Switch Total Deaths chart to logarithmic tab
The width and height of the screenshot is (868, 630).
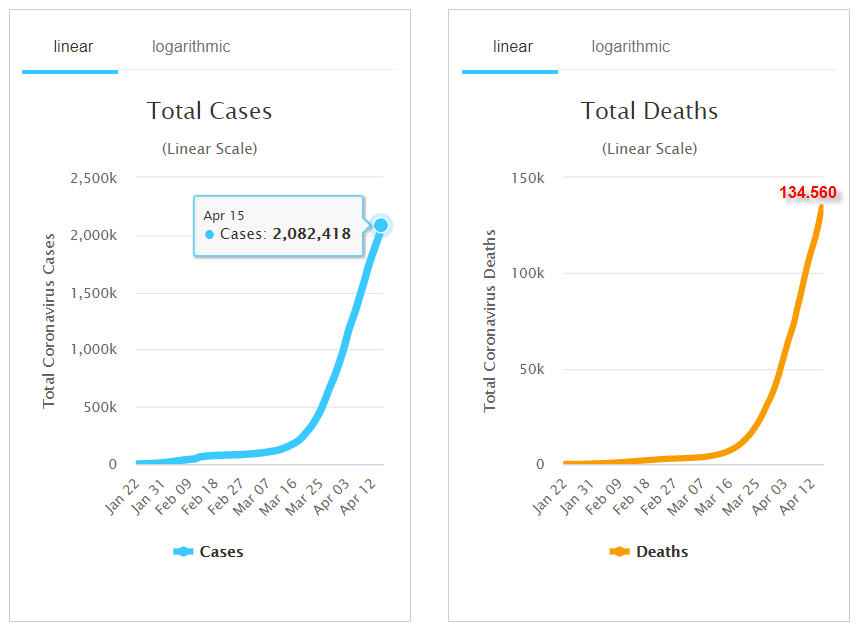pyautogui.click(x=630, y=47)
